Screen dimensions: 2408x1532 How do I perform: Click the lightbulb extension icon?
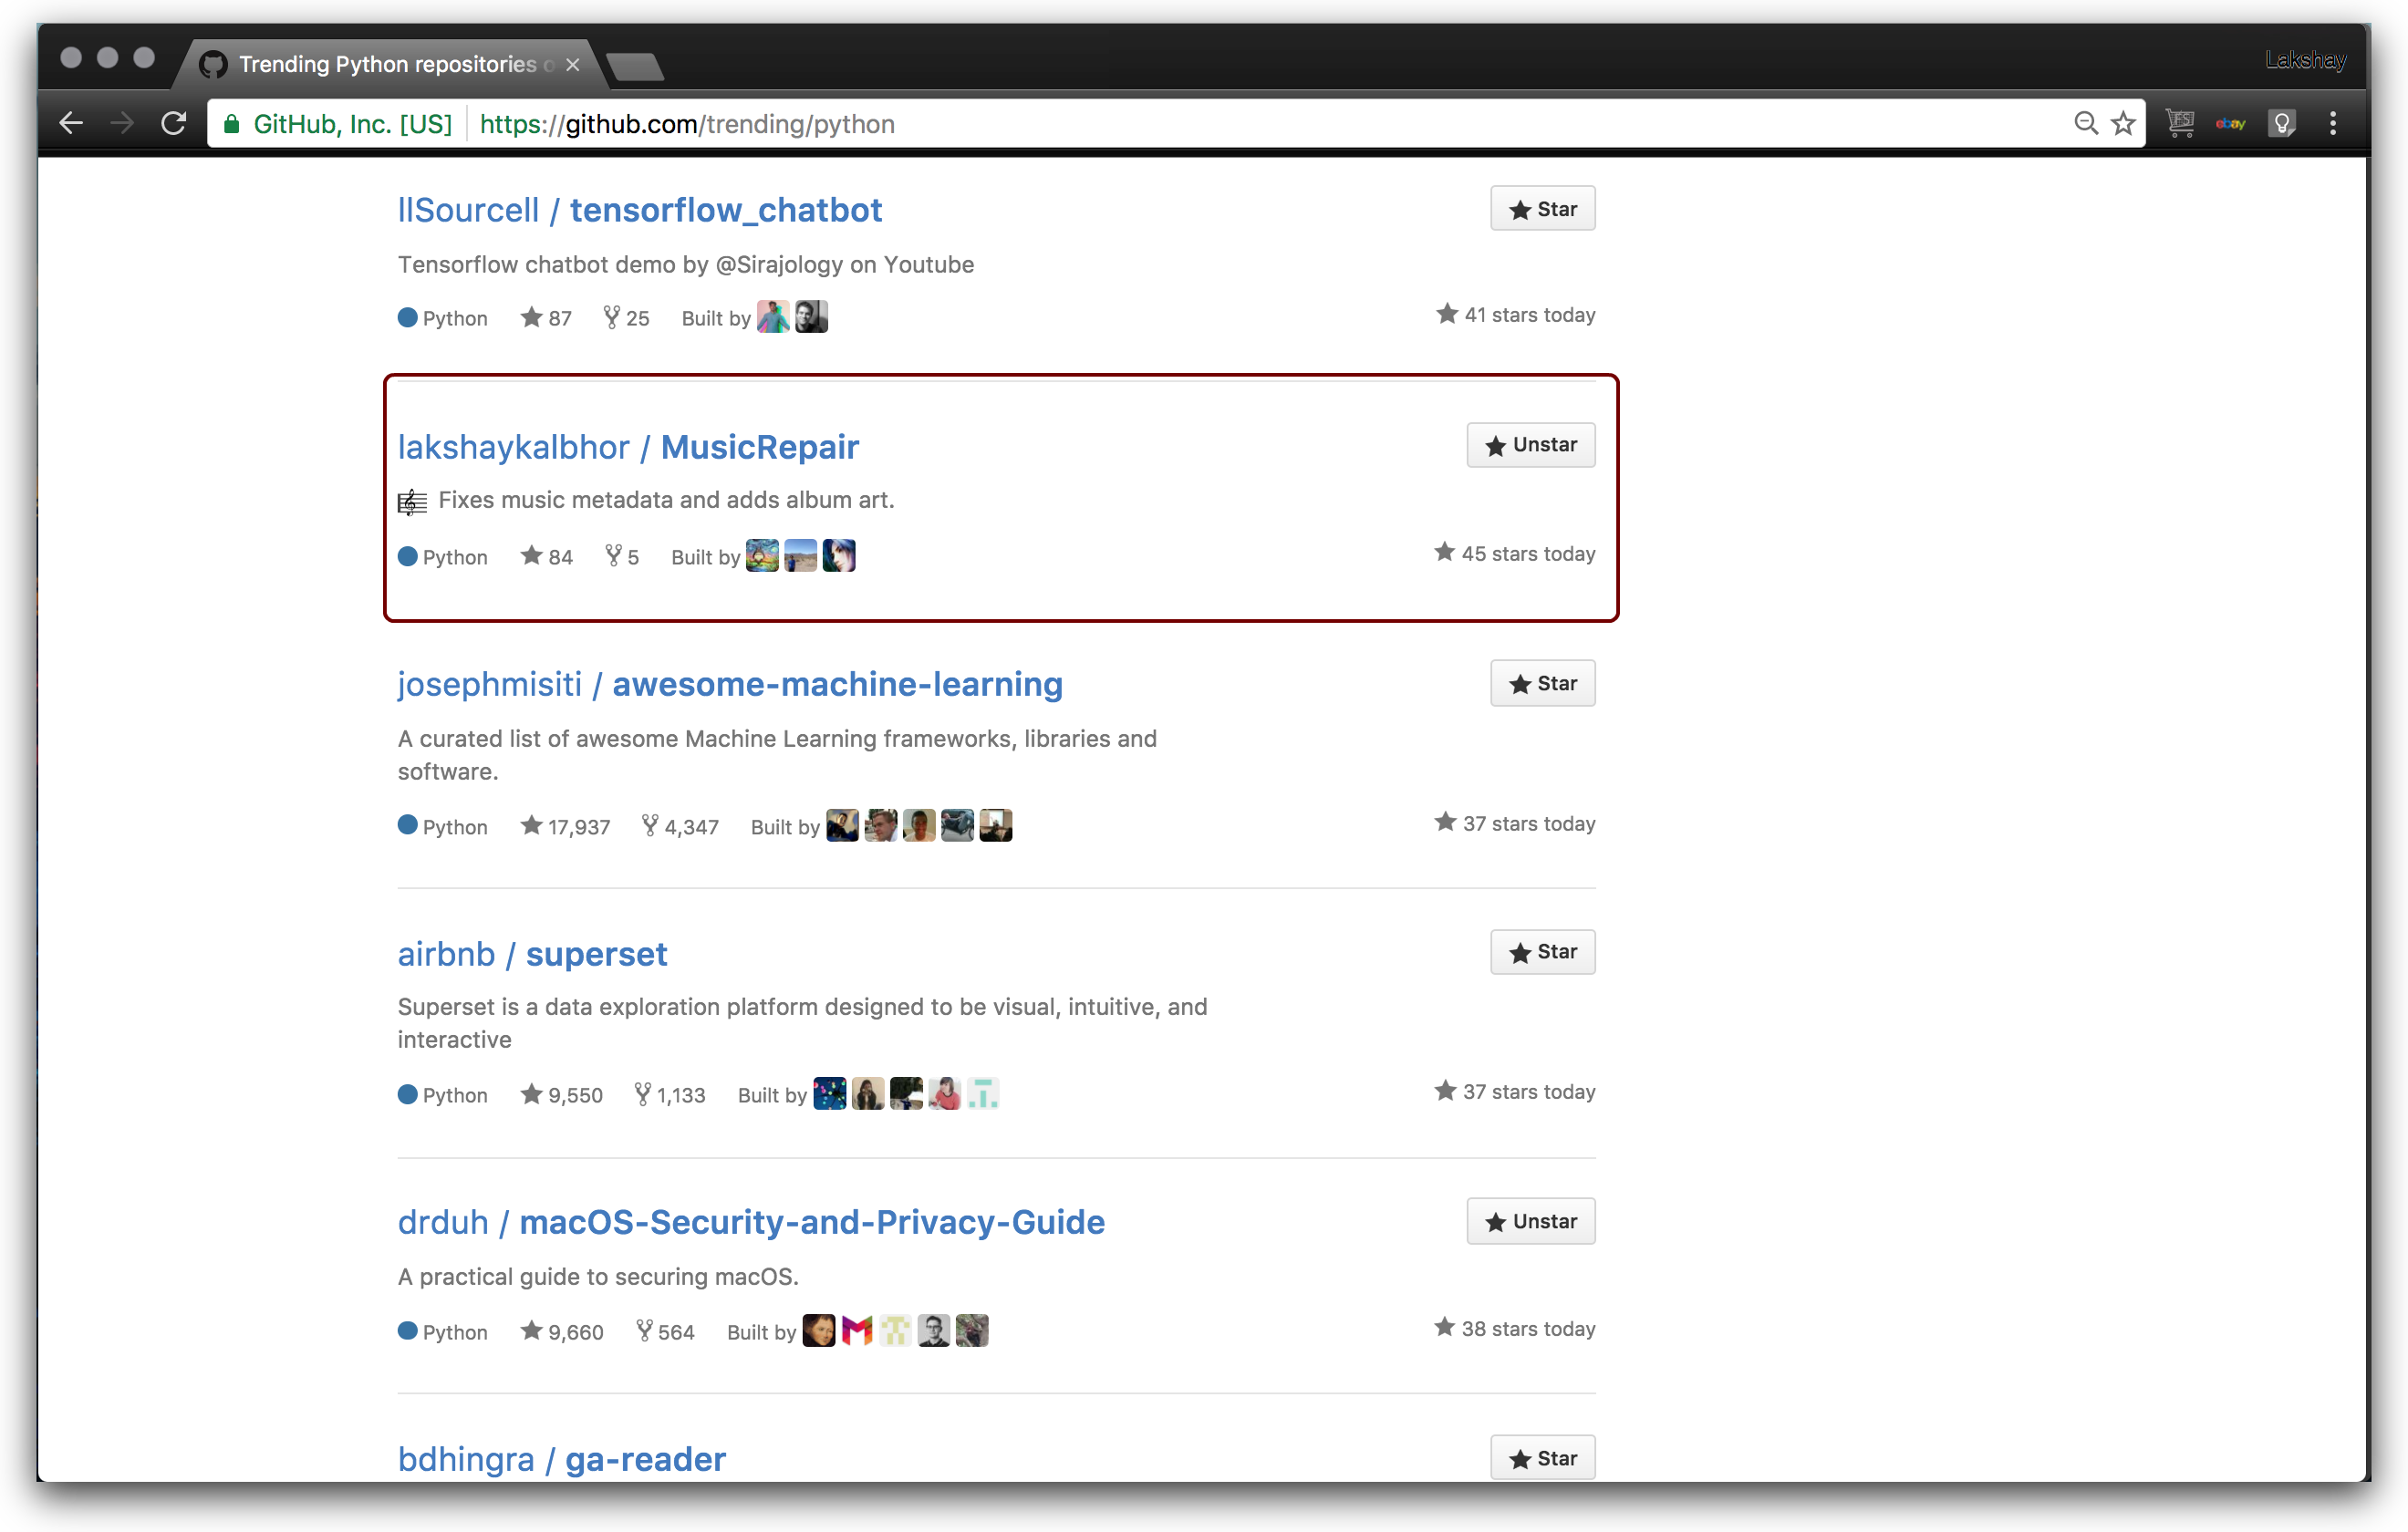click(x=2282, y=124)
